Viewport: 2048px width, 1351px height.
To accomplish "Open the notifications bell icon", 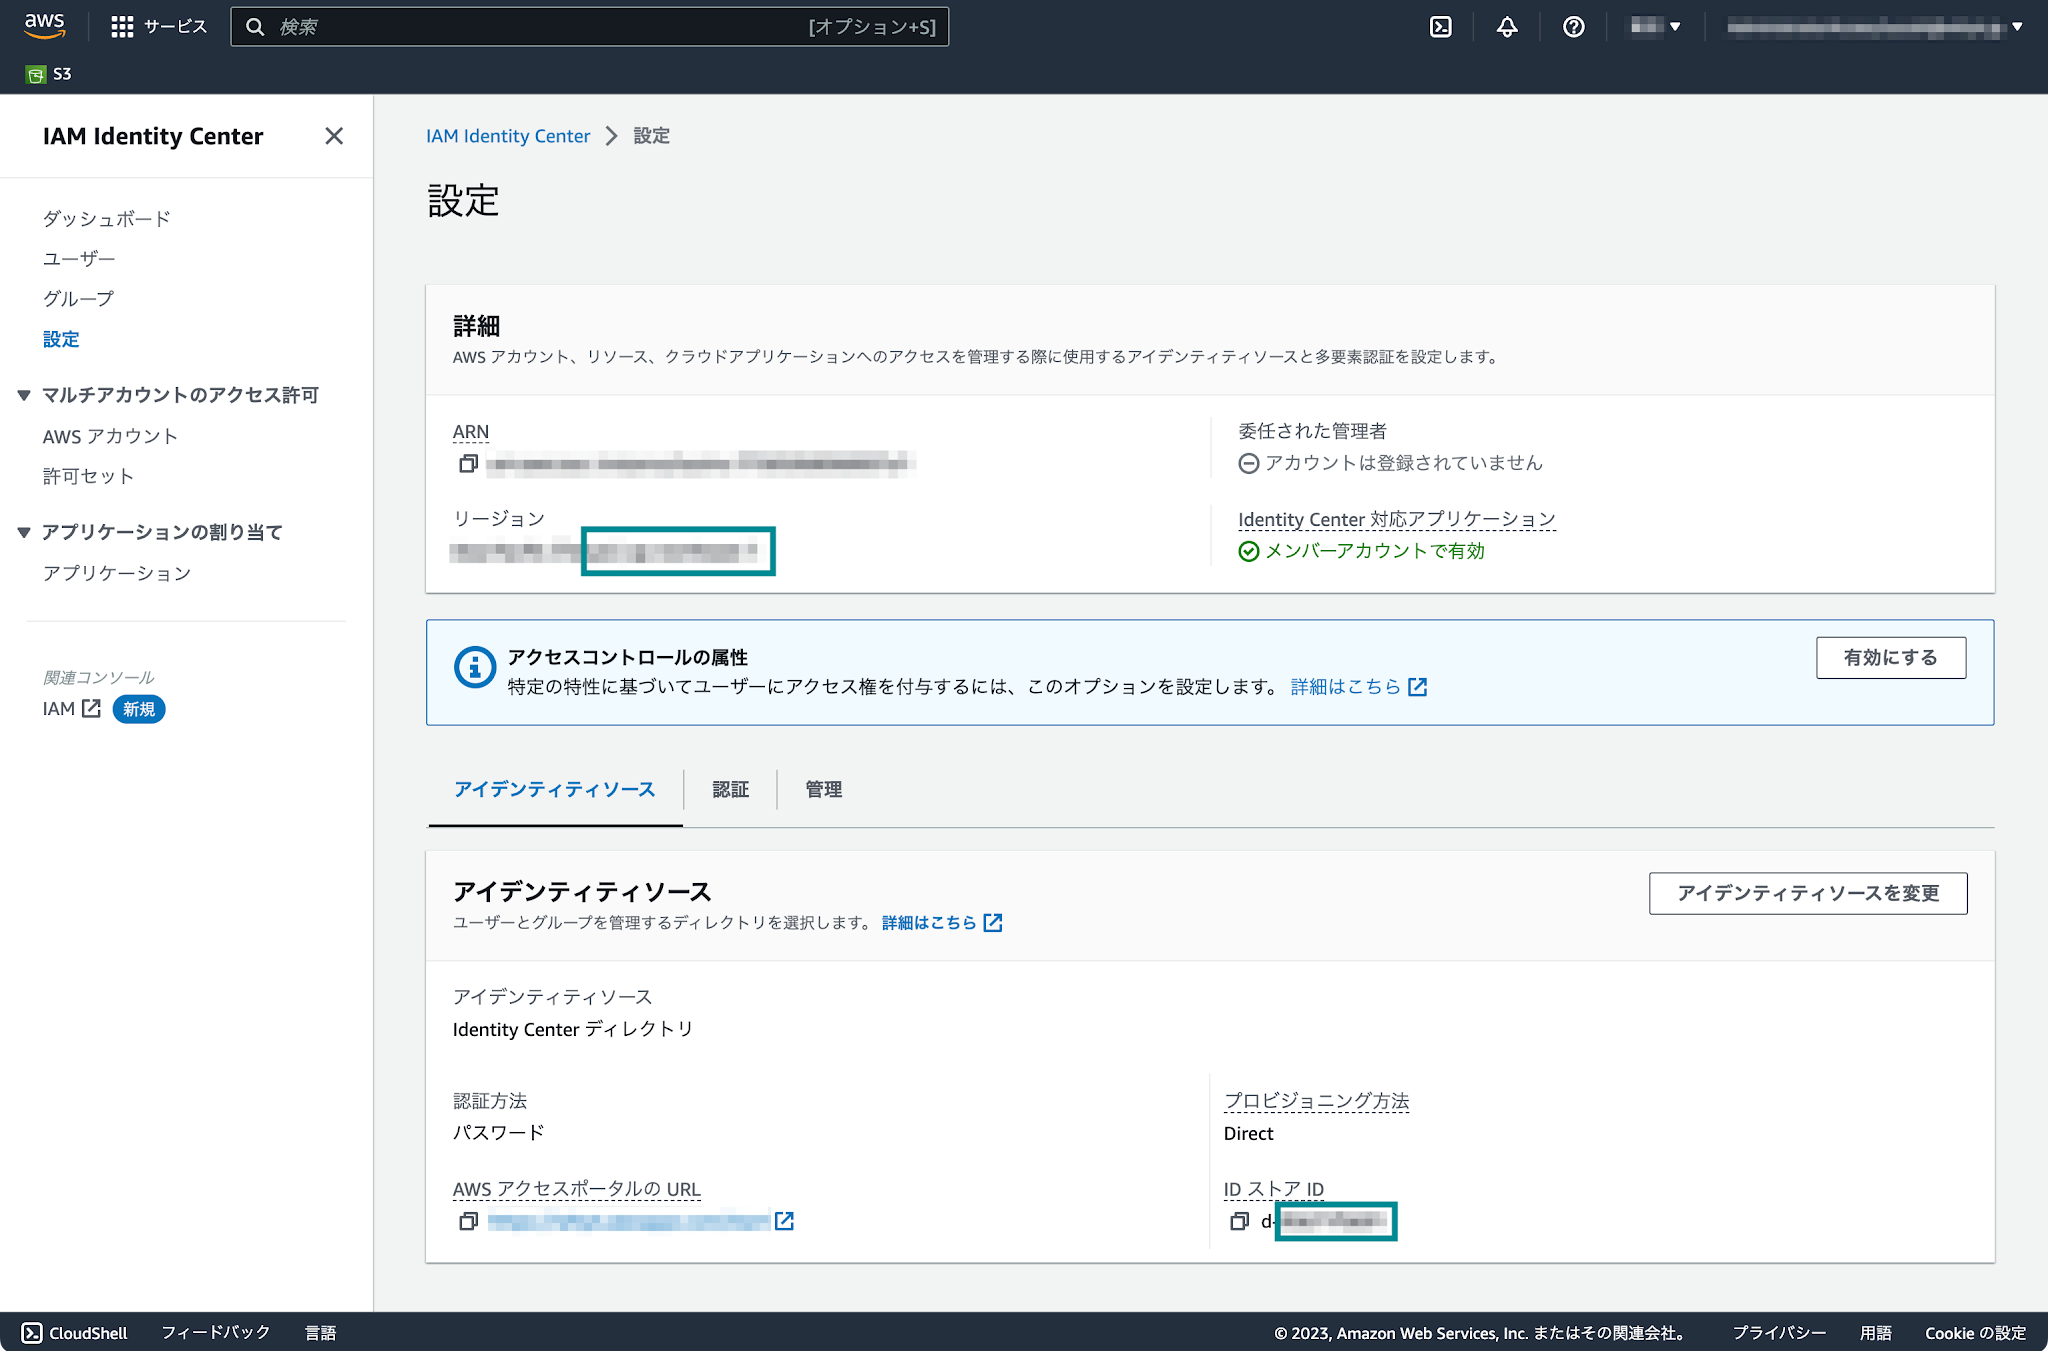I will point(1507,27).
